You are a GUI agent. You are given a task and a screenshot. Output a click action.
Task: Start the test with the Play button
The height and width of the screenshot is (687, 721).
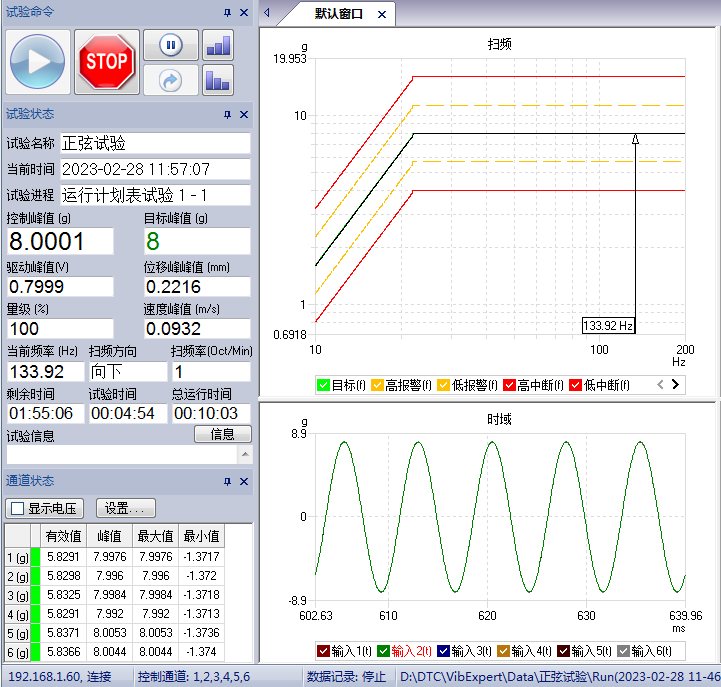[x=38, y=62]
